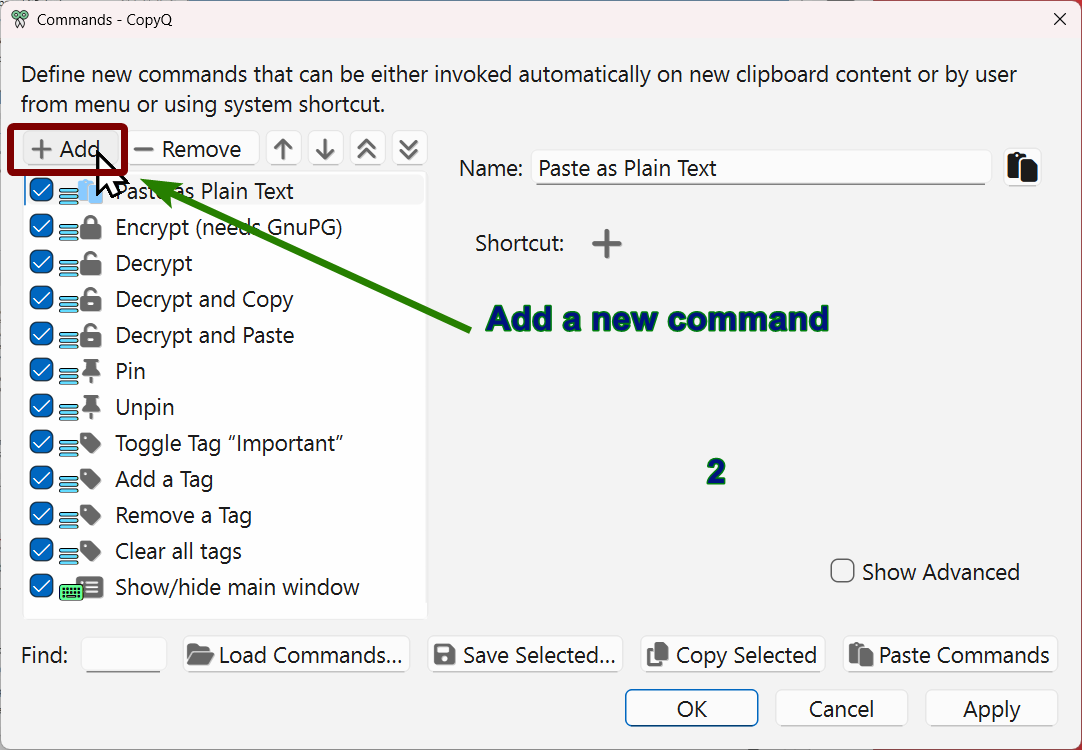Move command to bottom with double-down arrow
Image resolution: width=1082 pixels, height=750 pixels.
coord(408,149)
